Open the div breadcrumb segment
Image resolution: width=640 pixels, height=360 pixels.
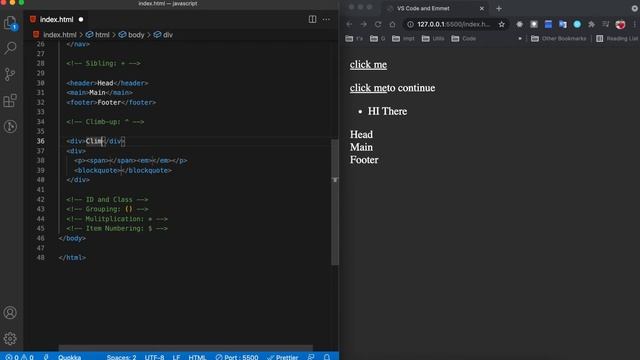pyautogui.click(x=163, y=35)
